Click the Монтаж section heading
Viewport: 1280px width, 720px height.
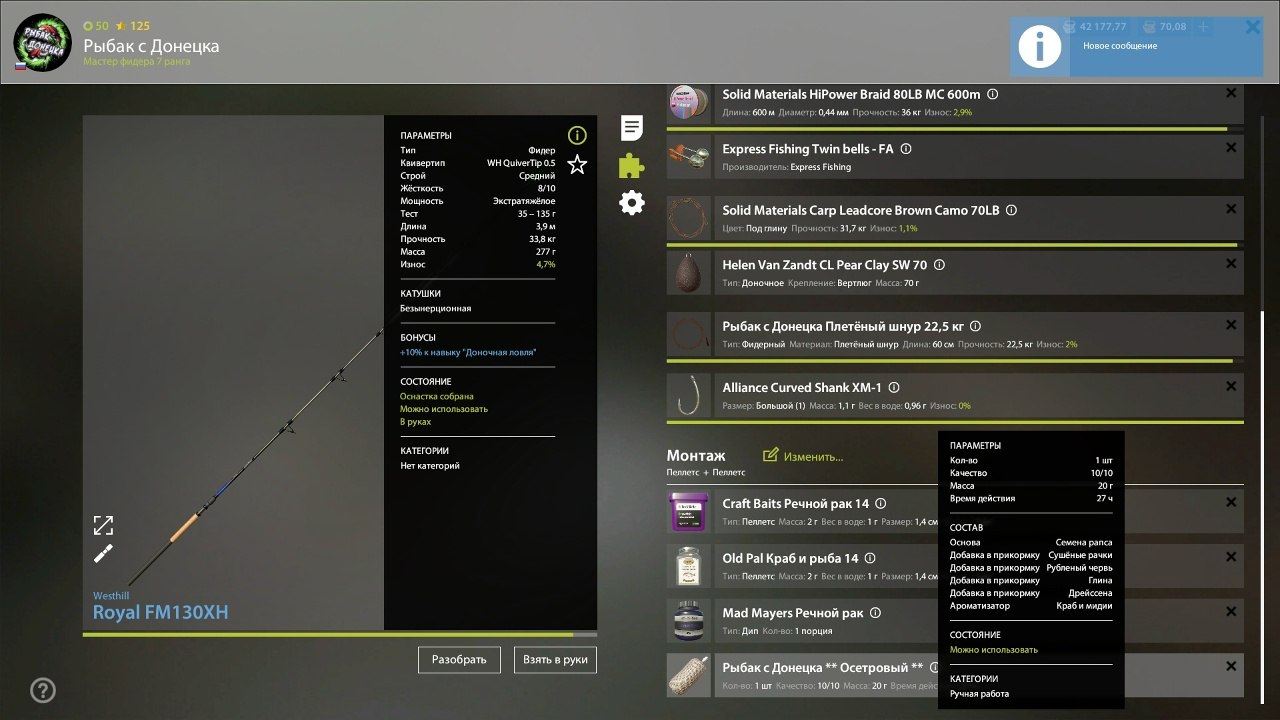click(x=696, y=455)
